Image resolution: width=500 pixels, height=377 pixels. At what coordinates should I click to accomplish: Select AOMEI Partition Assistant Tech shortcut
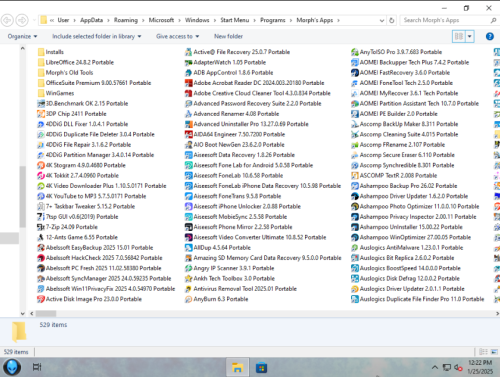(x=415, y=104)
